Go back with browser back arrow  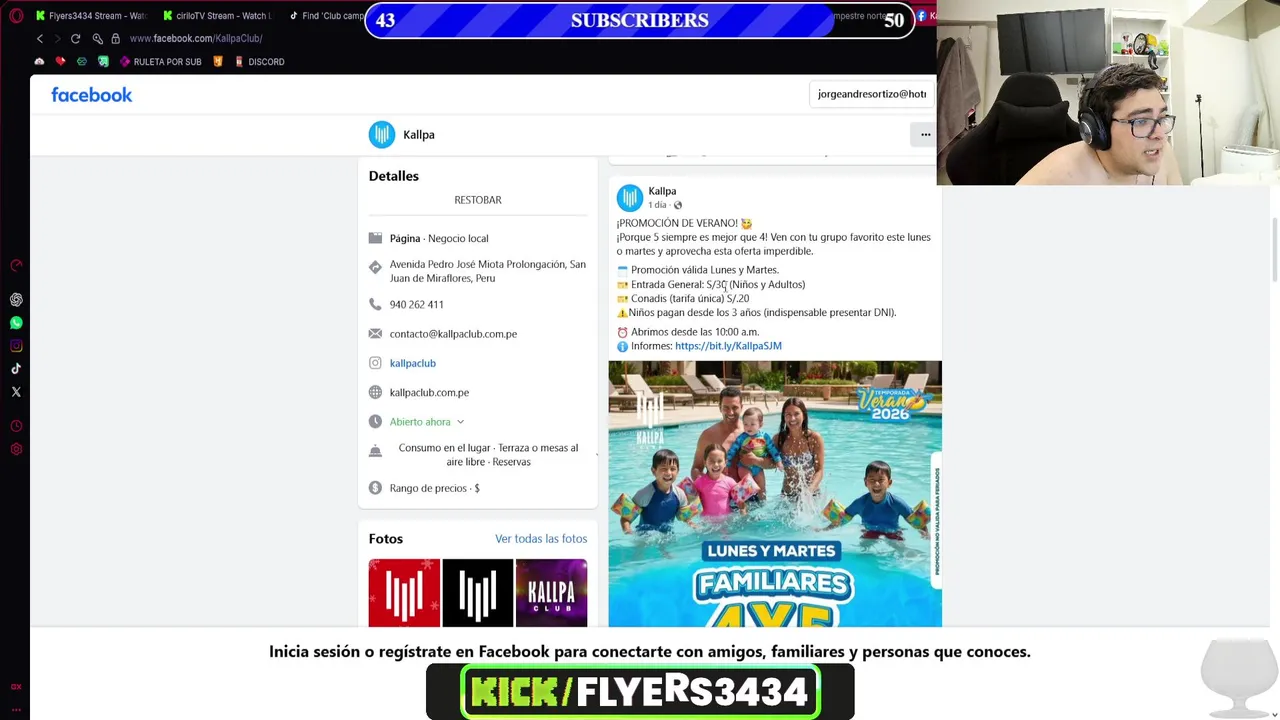coord(40,38)
